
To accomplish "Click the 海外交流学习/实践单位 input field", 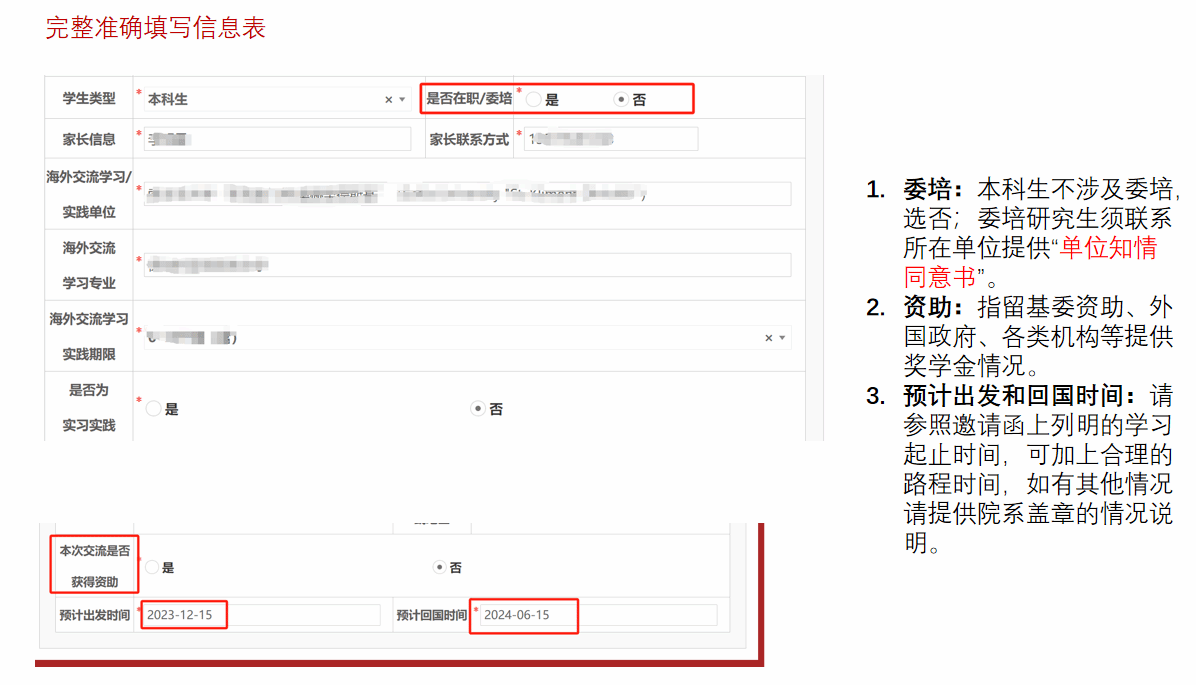I will (x=467, y=194).
